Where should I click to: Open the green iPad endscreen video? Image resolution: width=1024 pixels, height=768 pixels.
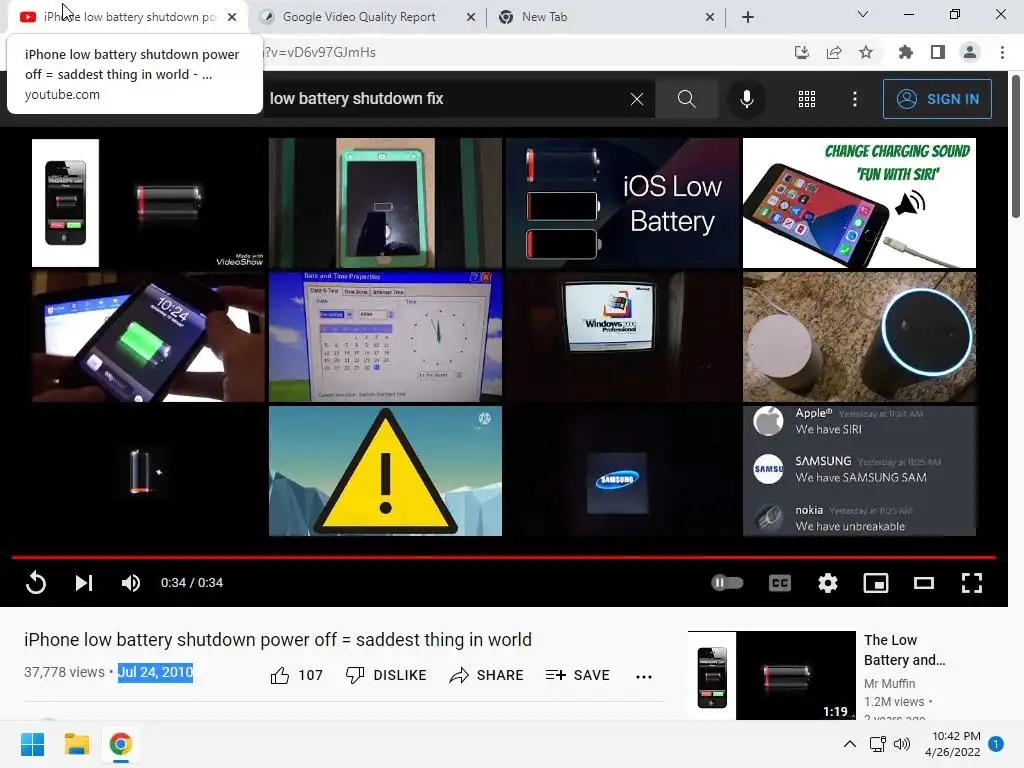pyautogui.click(x=385, y=202)
